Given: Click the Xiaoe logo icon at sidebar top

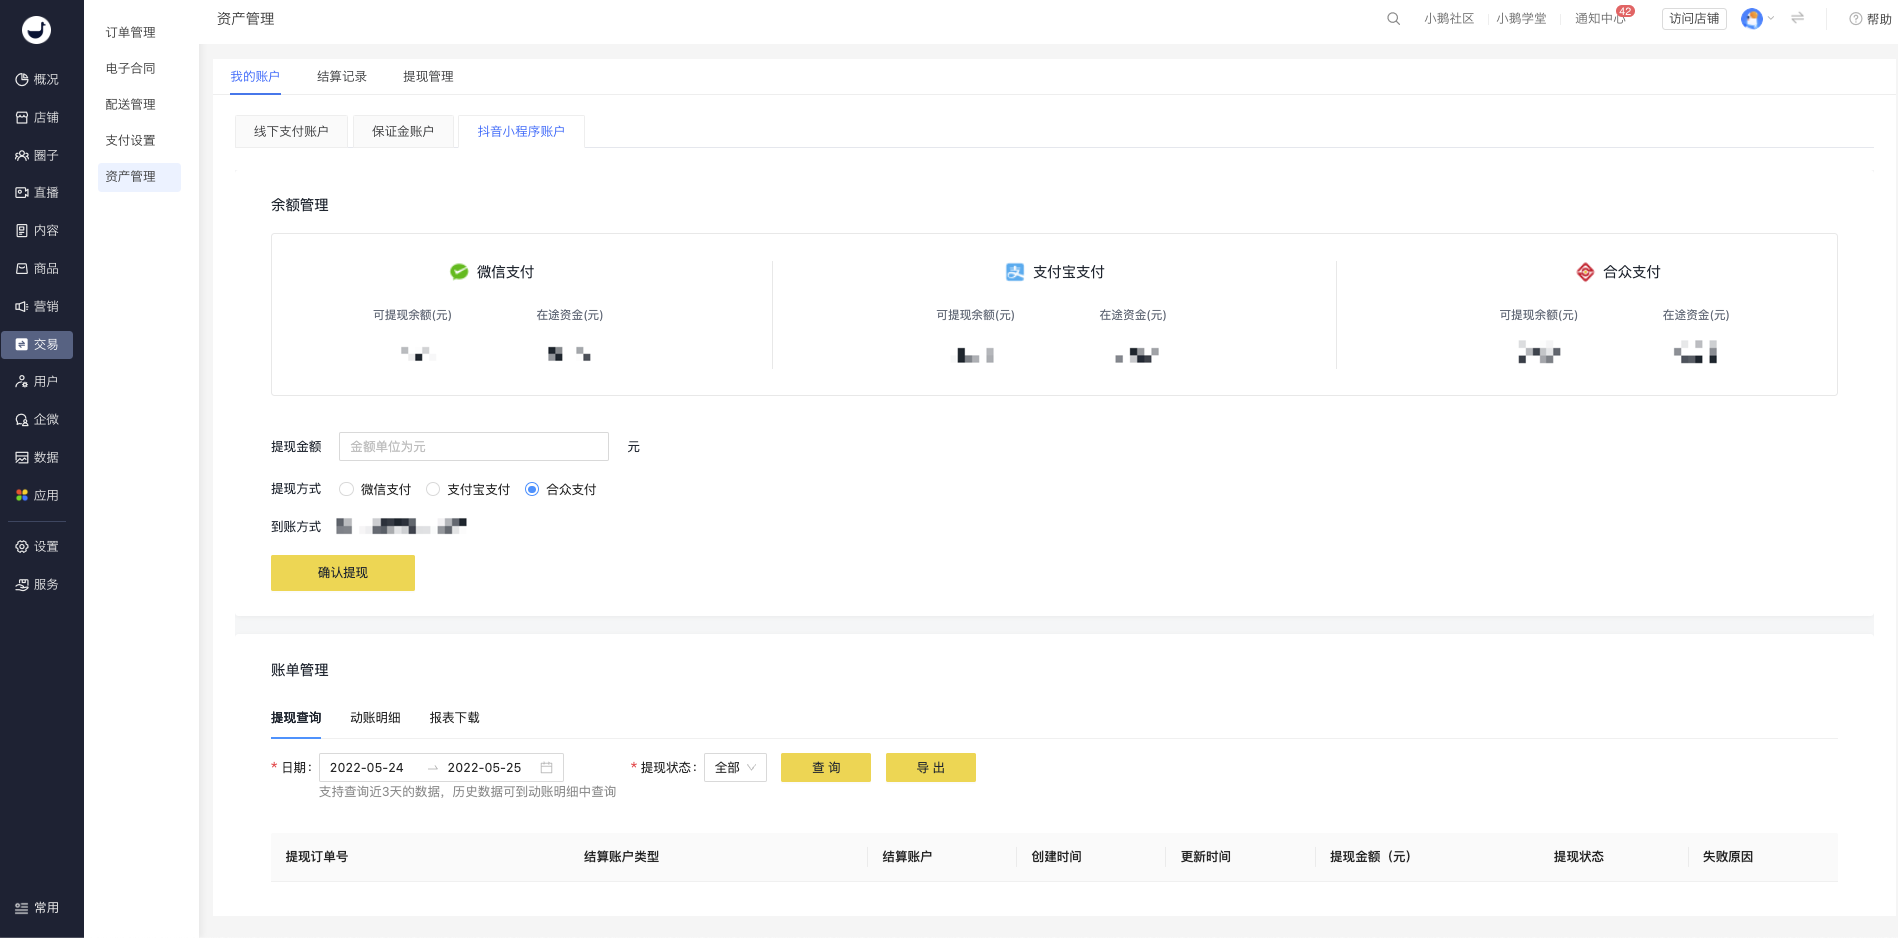Looking at the screenshot, I should (x=37, y=30).
